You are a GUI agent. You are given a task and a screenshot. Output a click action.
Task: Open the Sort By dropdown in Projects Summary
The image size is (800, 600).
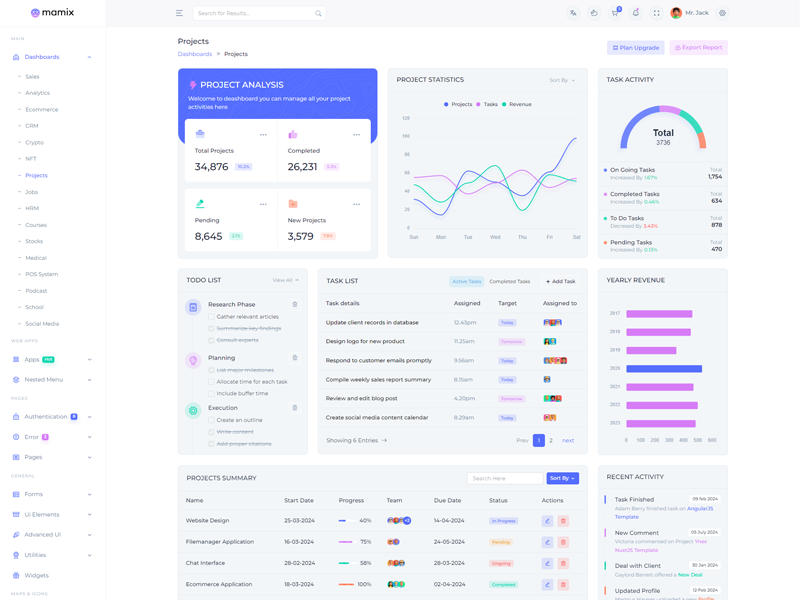562,478
